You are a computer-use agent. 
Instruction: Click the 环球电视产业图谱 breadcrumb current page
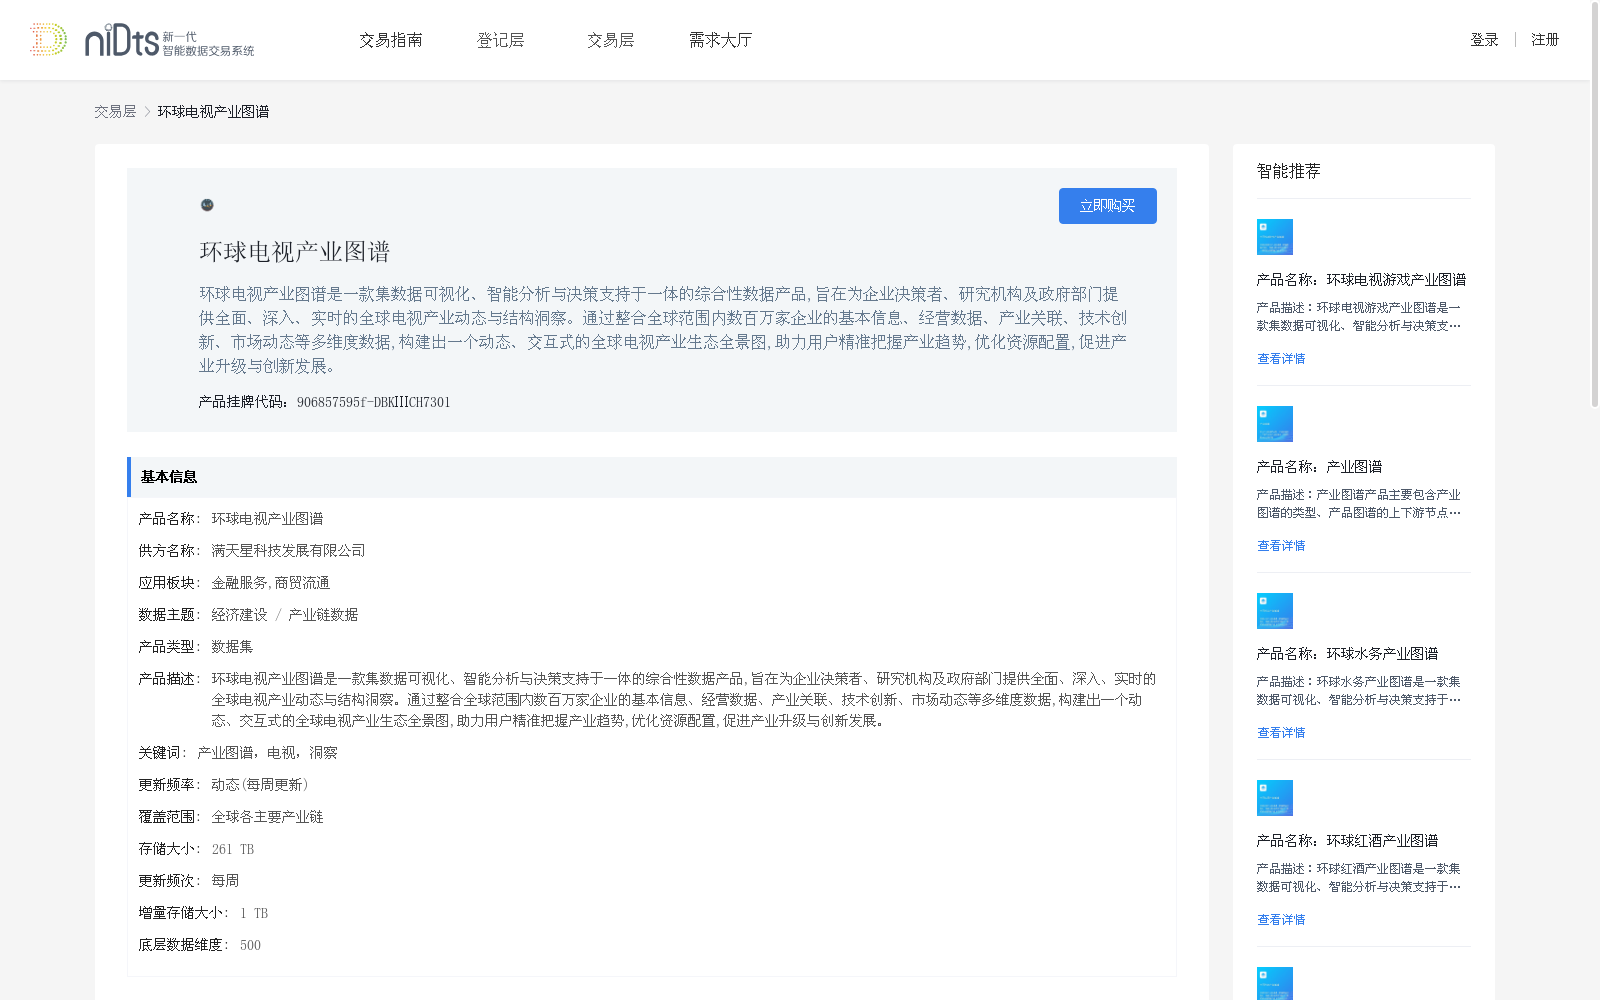tap(213, 112)
